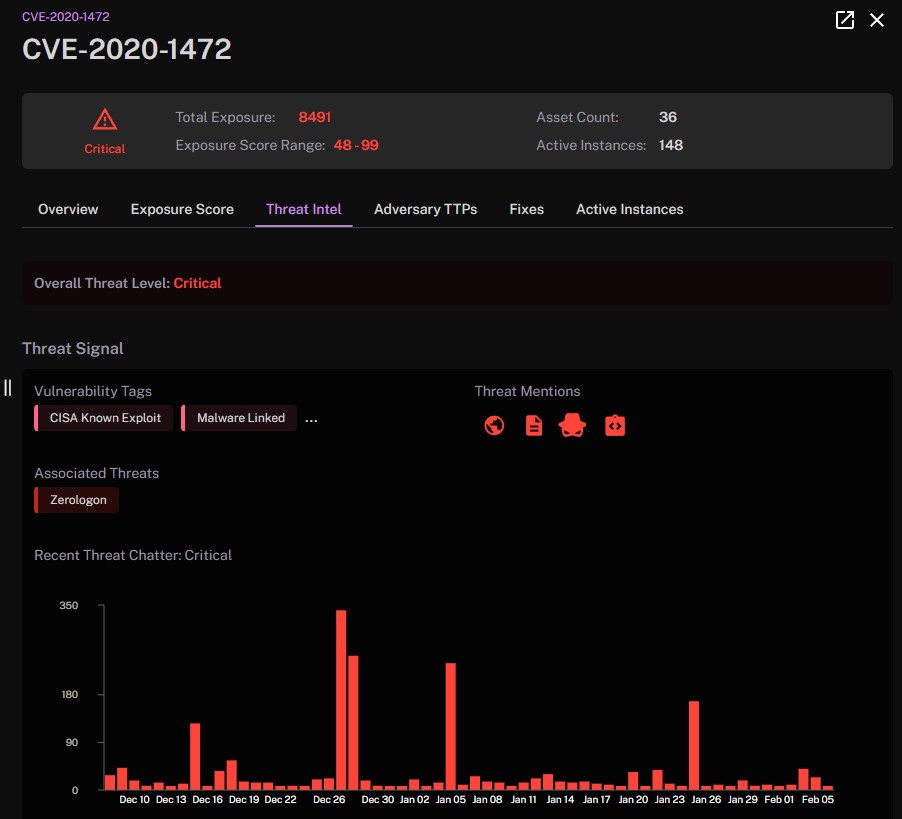Image resolution: width=902 pixels, height=819 pixels.
Task: View the Active Instances tab
Action: click(630, 209)
